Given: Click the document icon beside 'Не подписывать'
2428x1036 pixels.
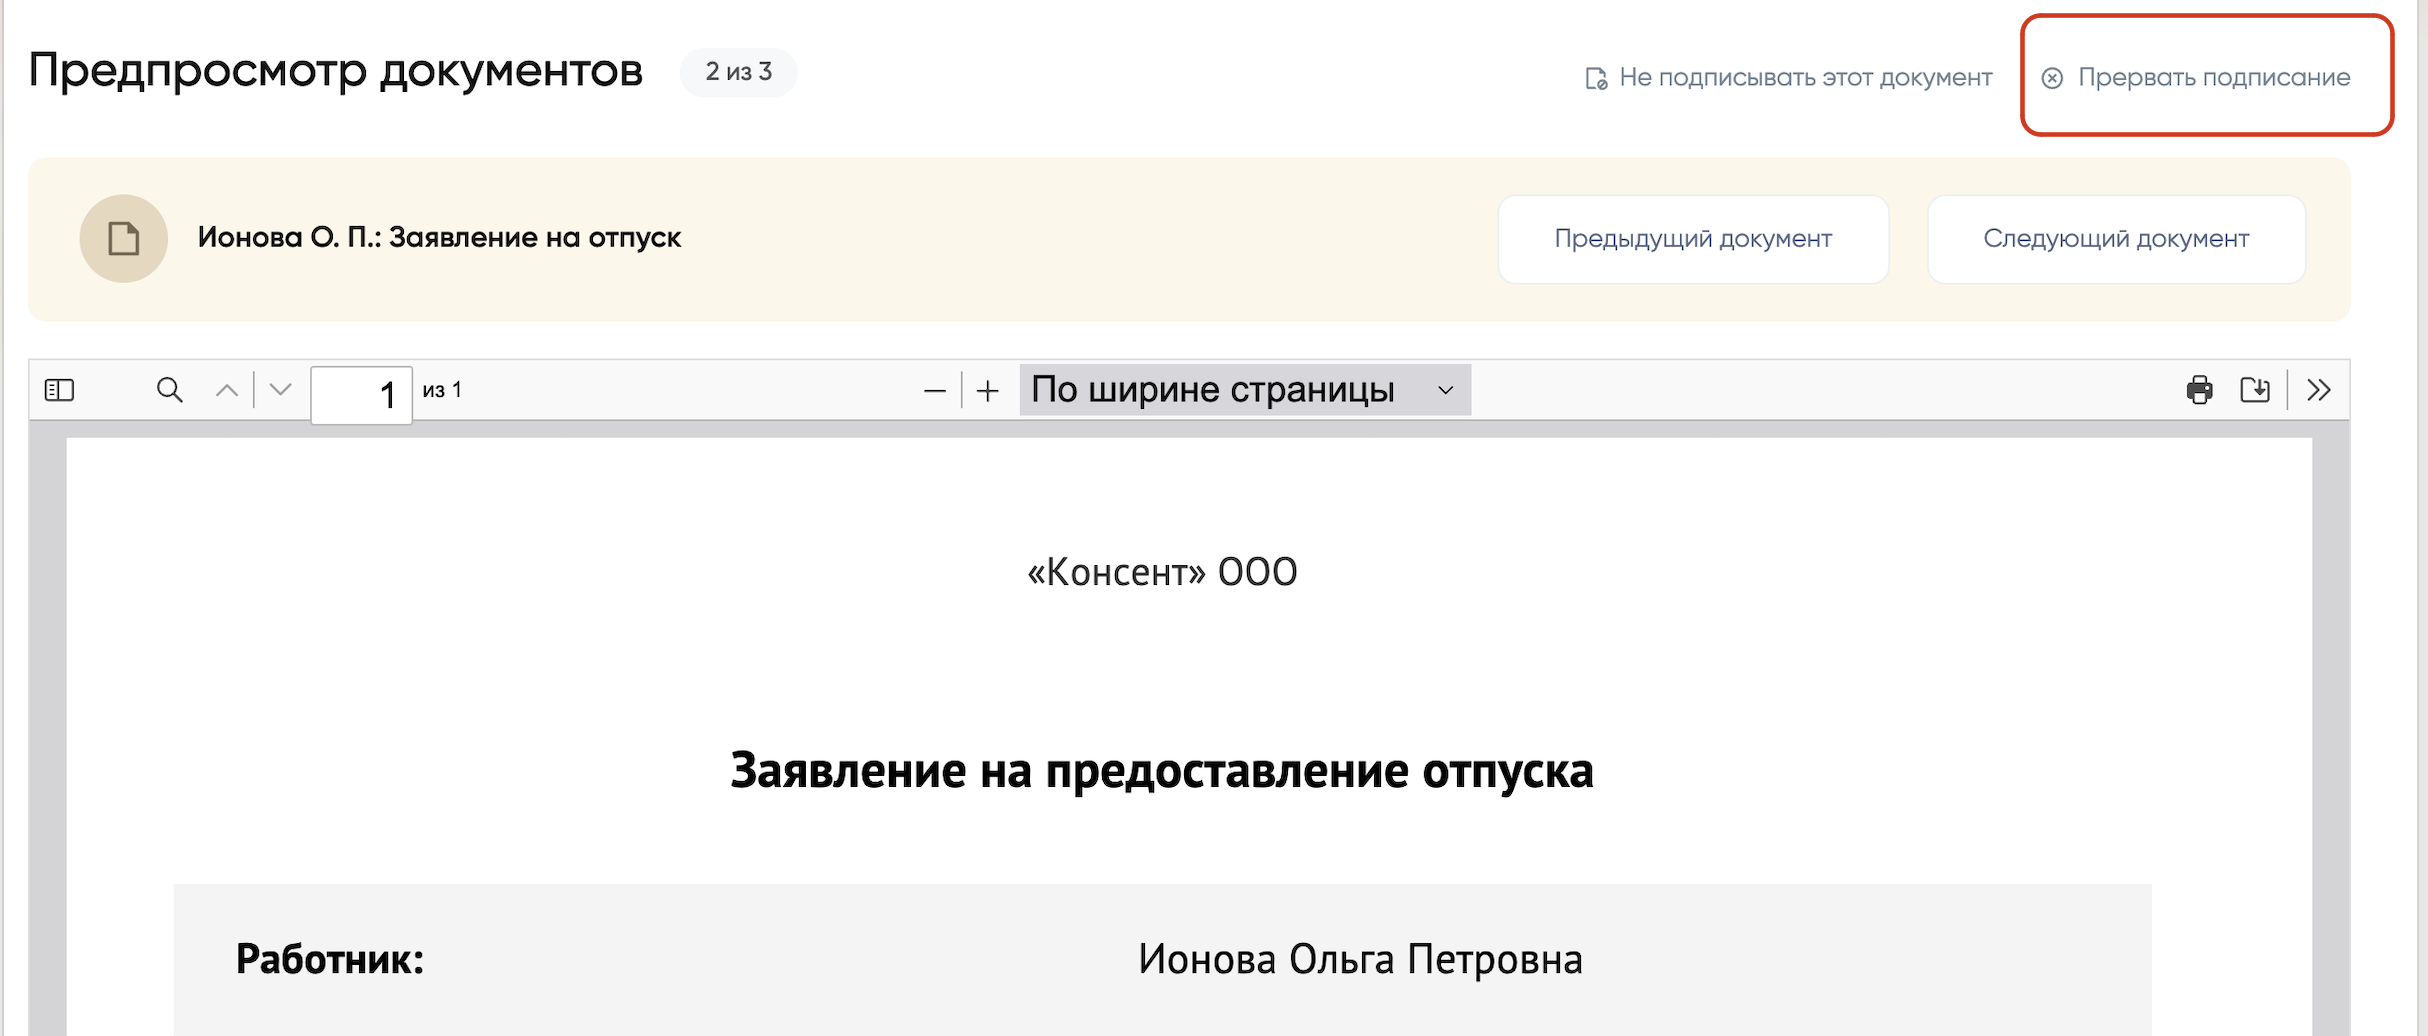Looking at the screenshot, I should coord(1596,78).
